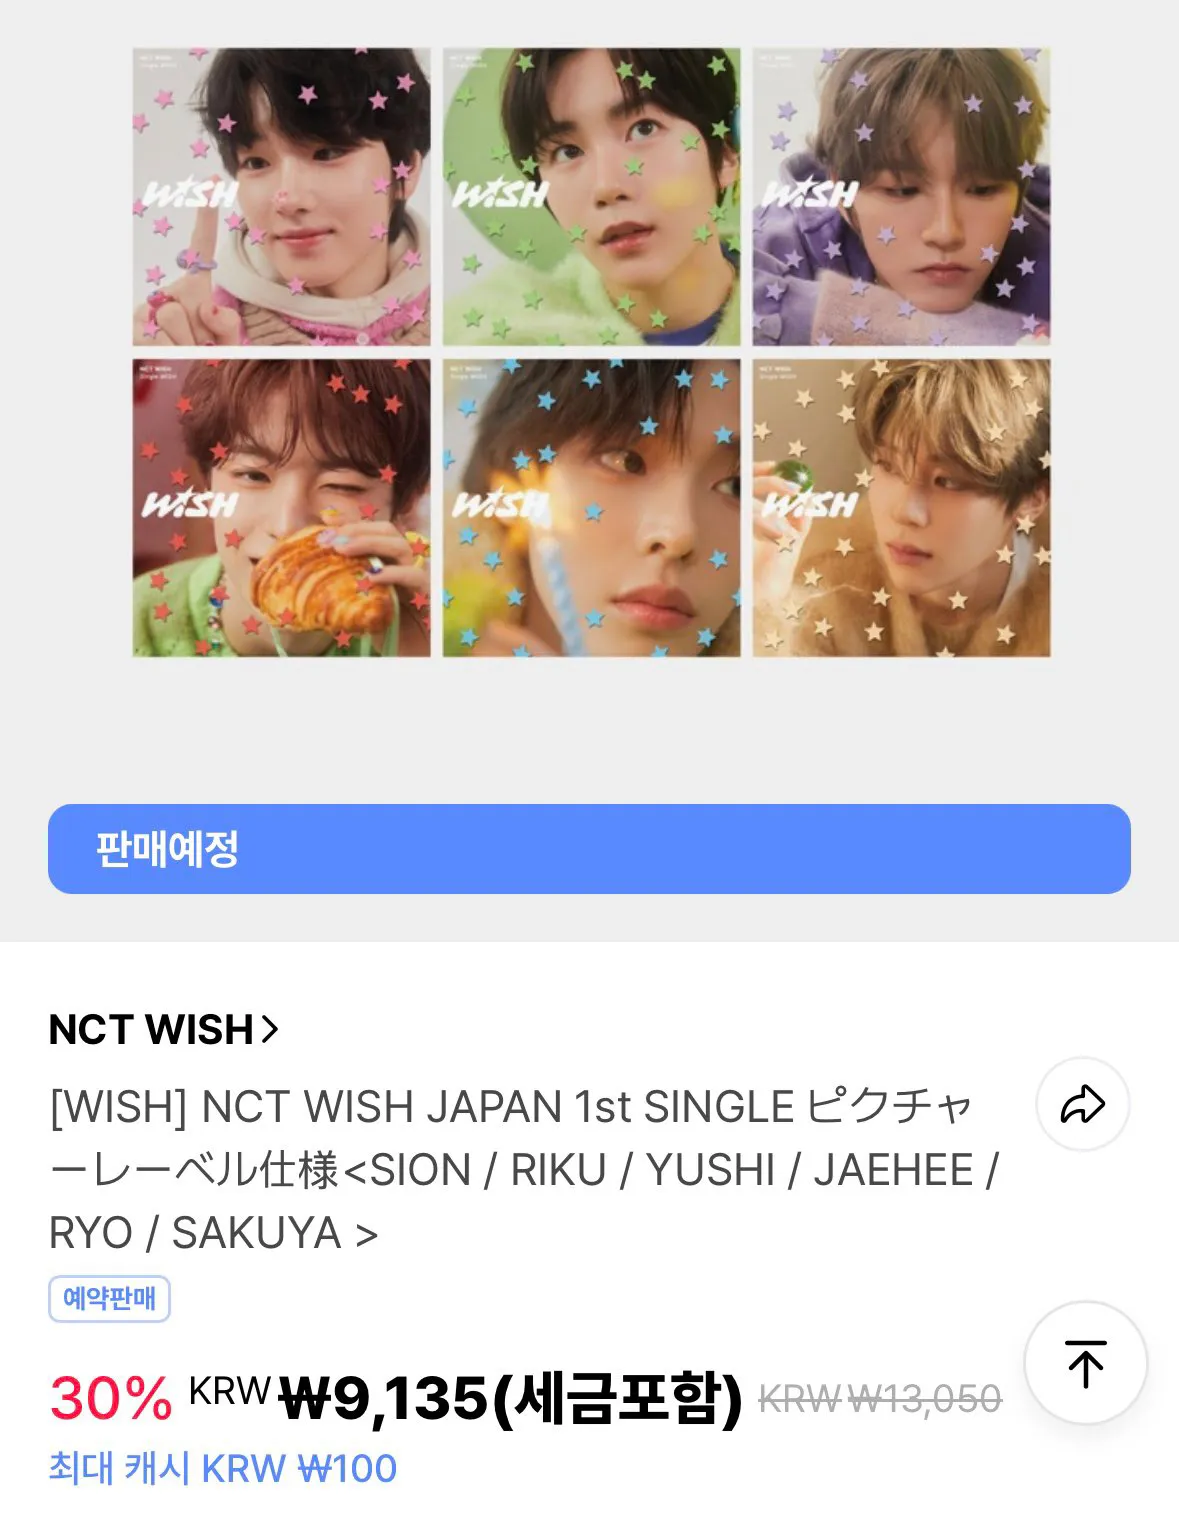Tap the 예약판매 pre-order badge
The image size is (1179, 1517).
[109, 1298]
